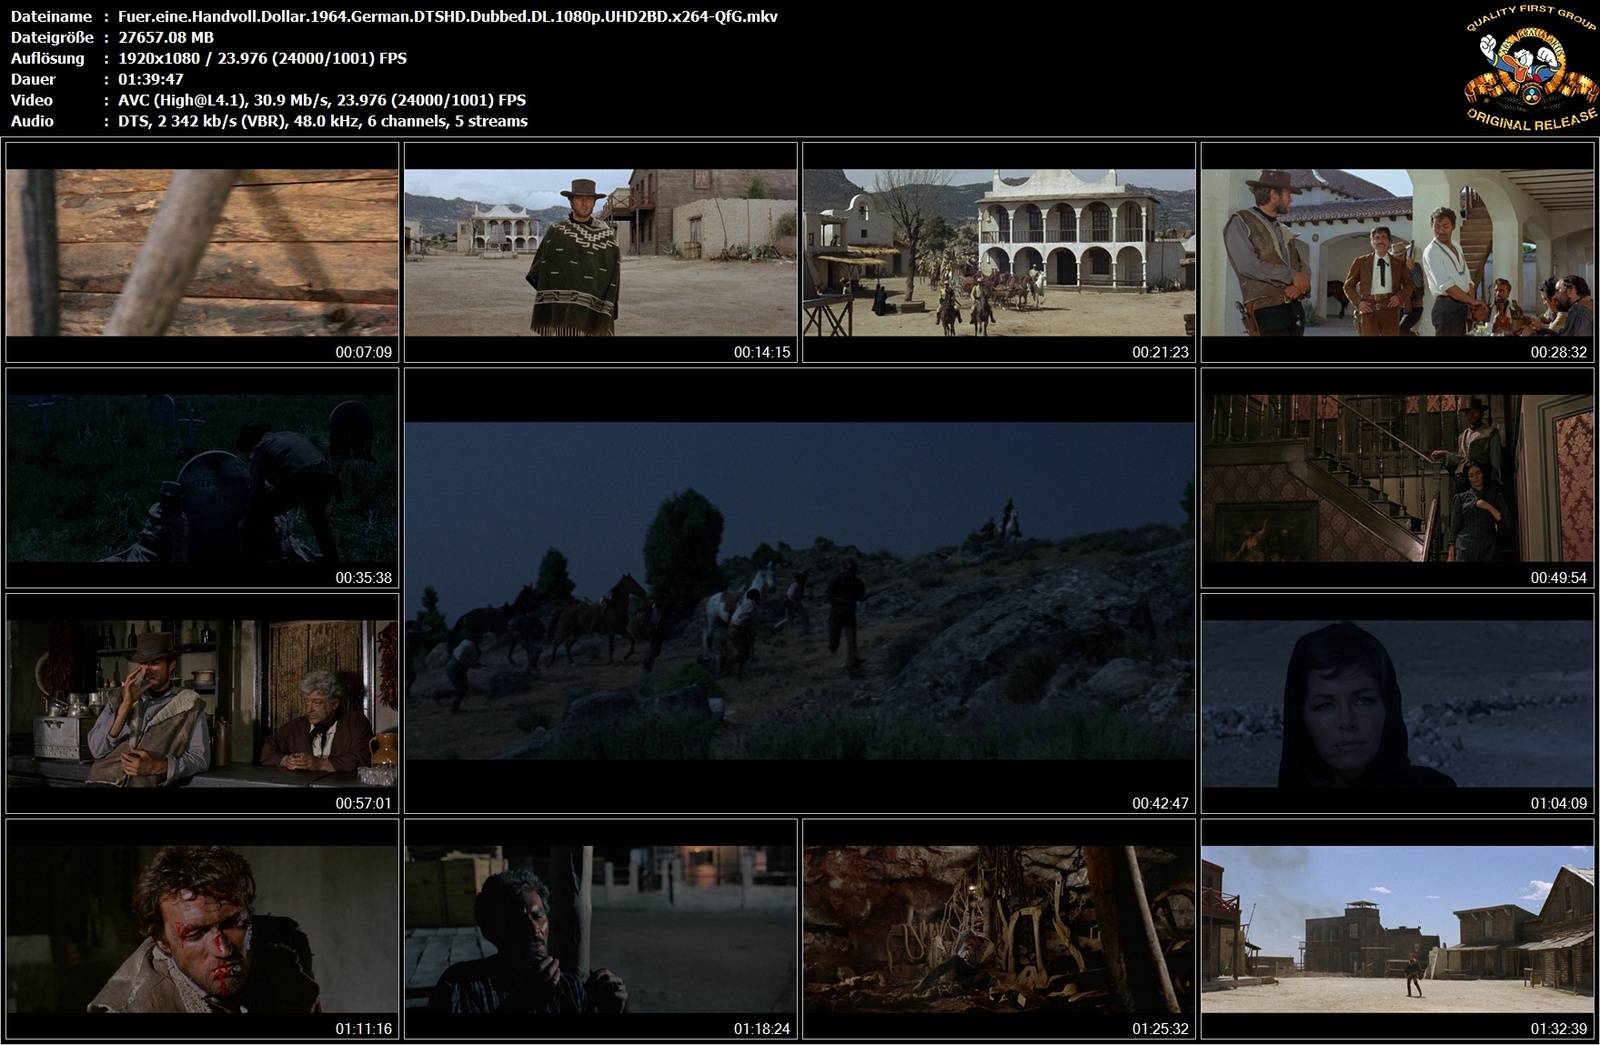Click the Auflösung label
Image resolution: width=1600 pixels, height=1045 pixels.
click(x=47, y=58)
